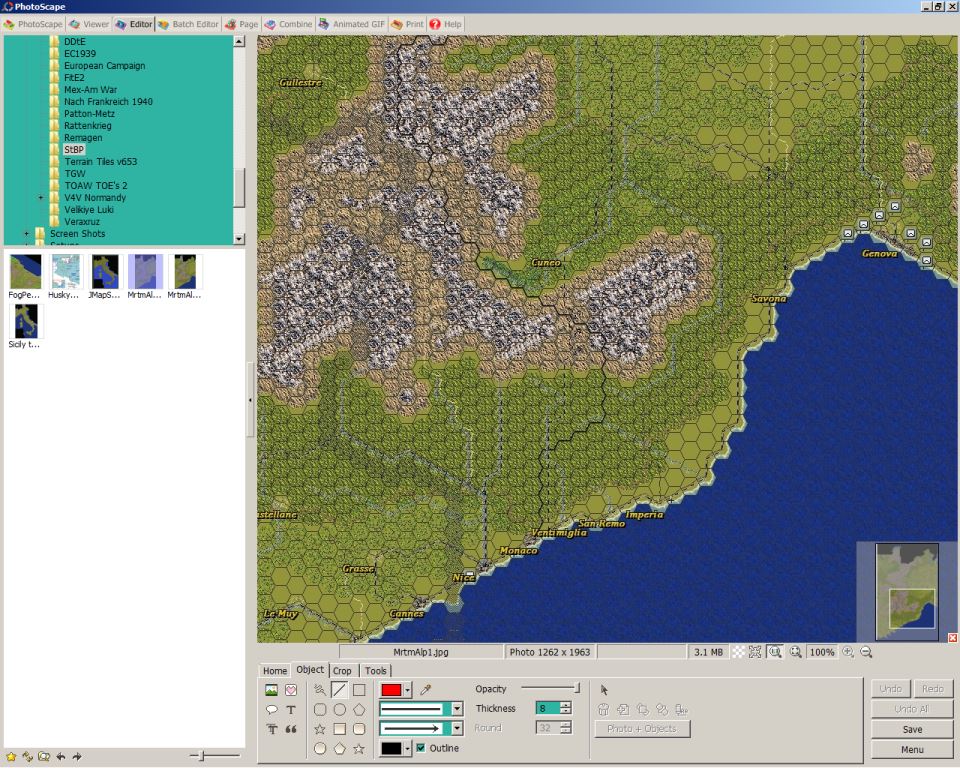The image size is (960, 768).
Task: Select the plain Text tool
Action: pyautogui.click(x=291, y=709)
